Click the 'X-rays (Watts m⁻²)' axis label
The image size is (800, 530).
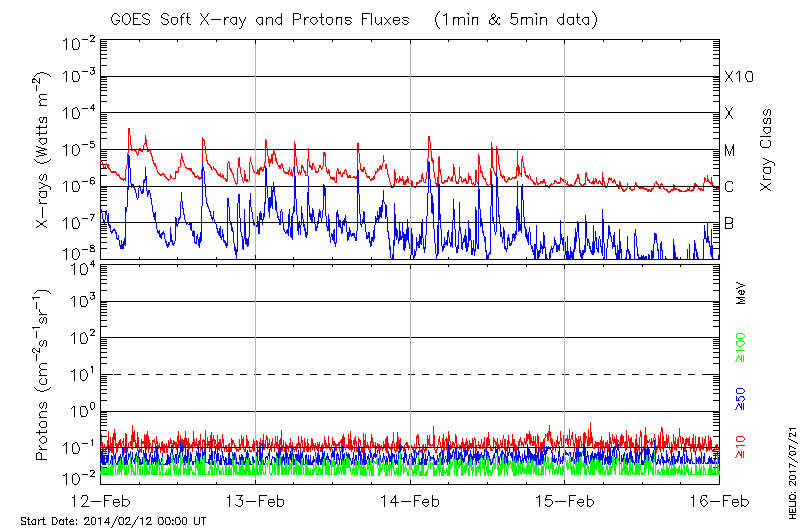[x=45, y=150]
